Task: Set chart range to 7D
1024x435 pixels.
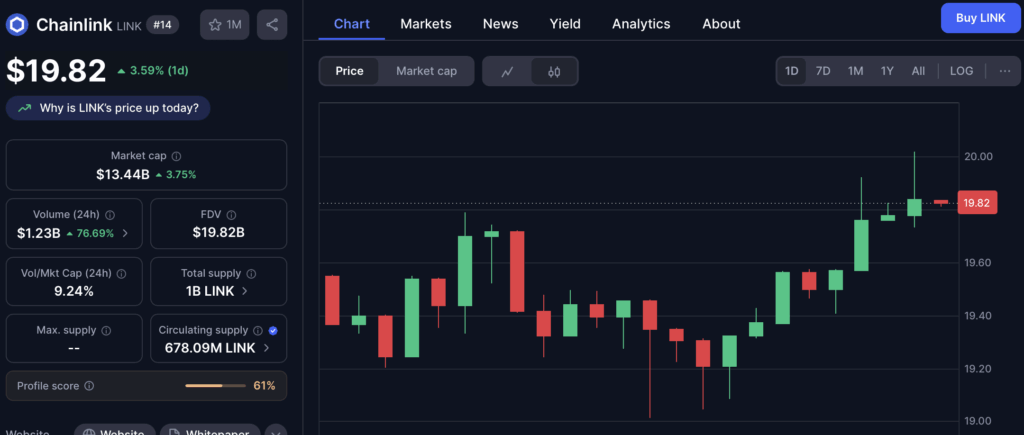Action: coord(823,71)
